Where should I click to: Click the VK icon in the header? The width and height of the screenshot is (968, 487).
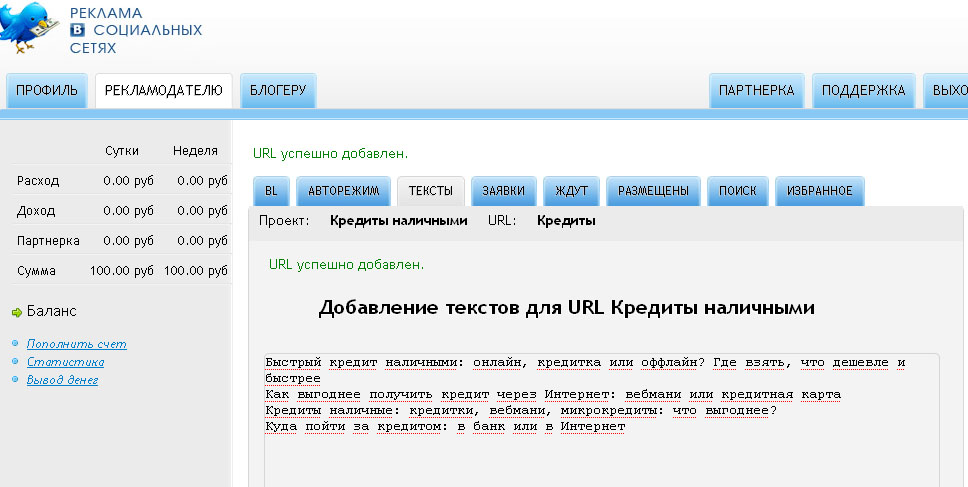(78, 30)
